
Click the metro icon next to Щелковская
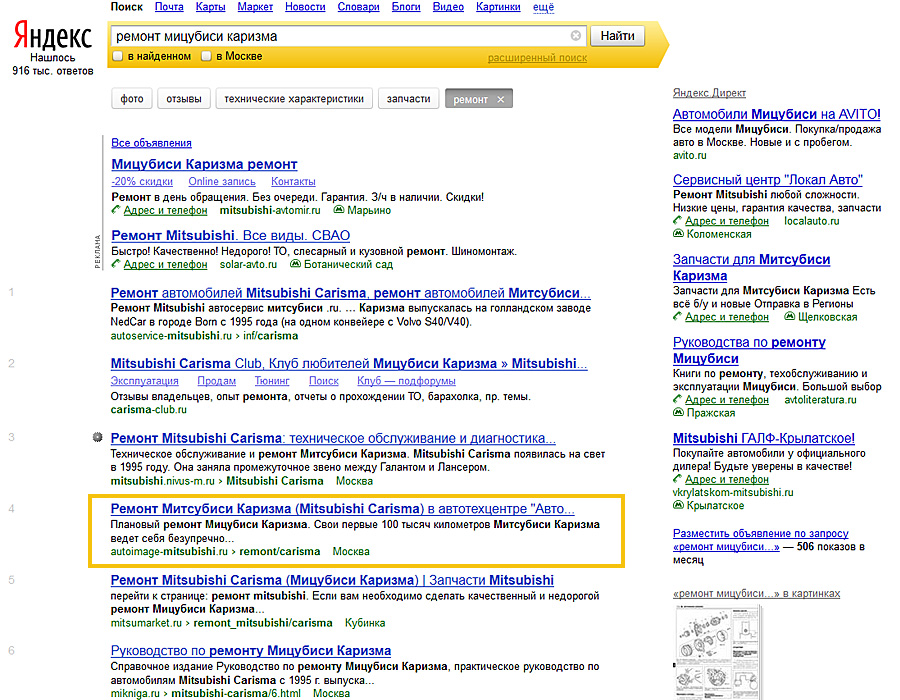[x=789, y=316]
